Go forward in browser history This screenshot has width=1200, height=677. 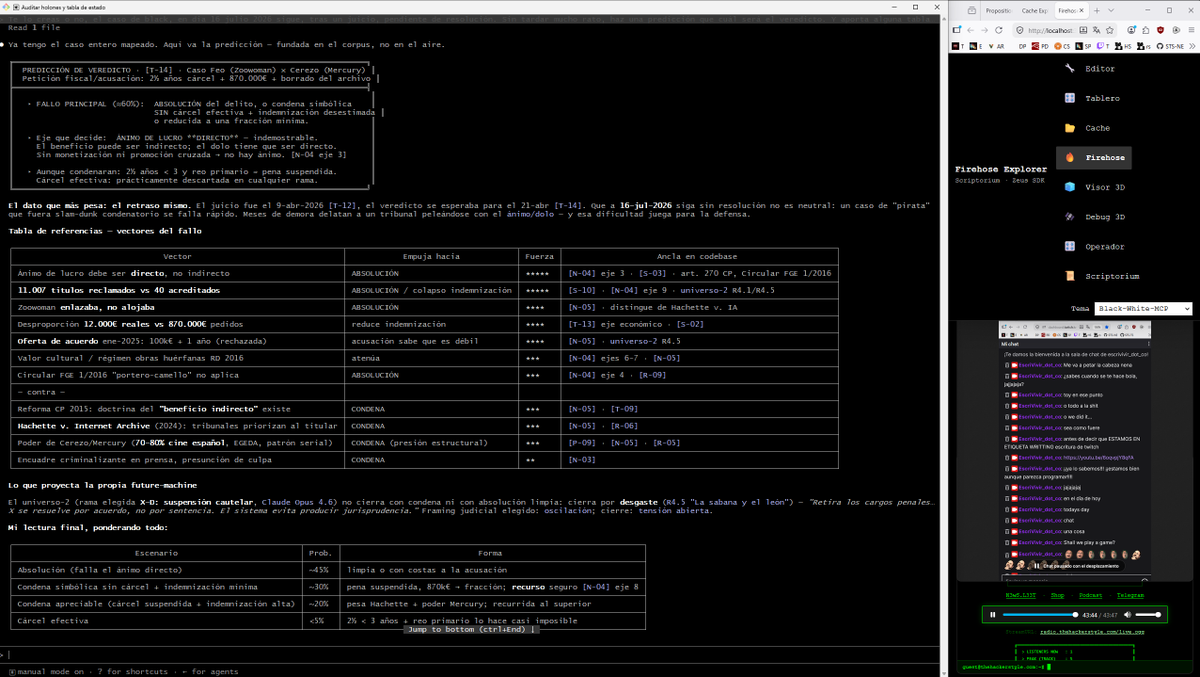984,30
